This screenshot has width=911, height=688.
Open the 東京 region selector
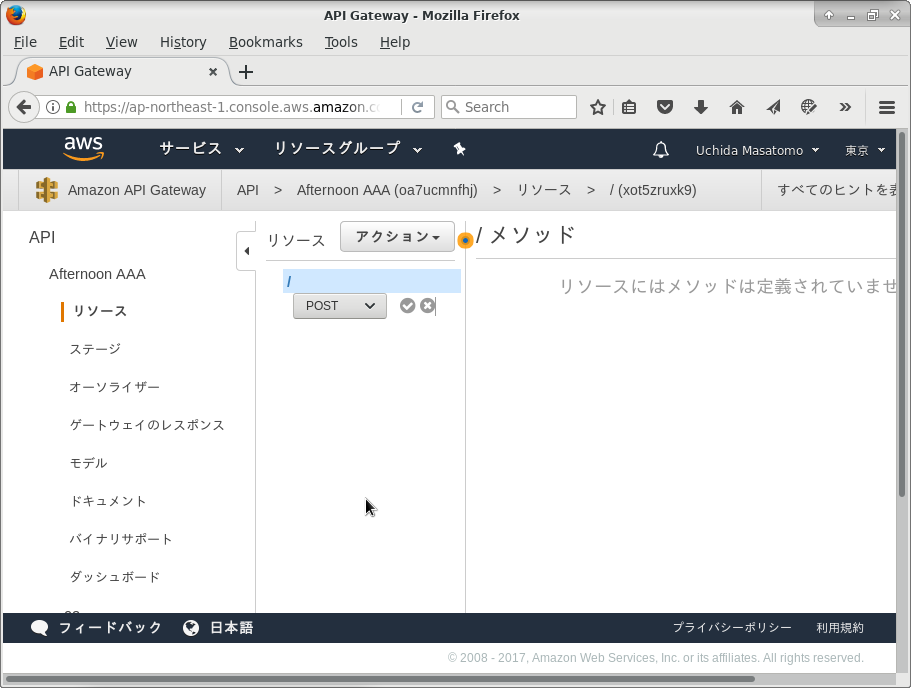[865, 150]
